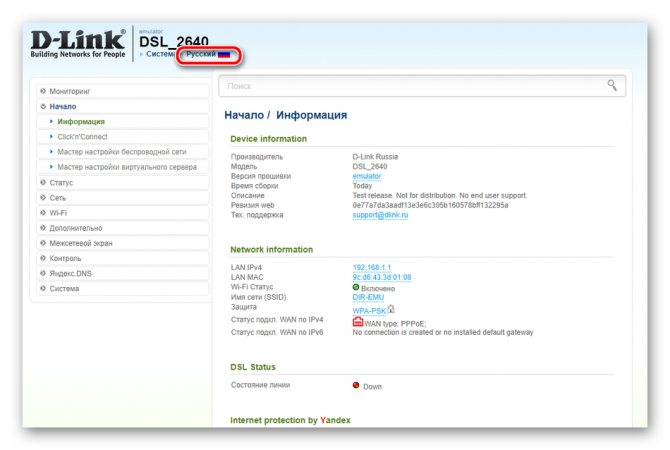Focus the Поиск search field

pyautogui.click(x=422, y=86)
